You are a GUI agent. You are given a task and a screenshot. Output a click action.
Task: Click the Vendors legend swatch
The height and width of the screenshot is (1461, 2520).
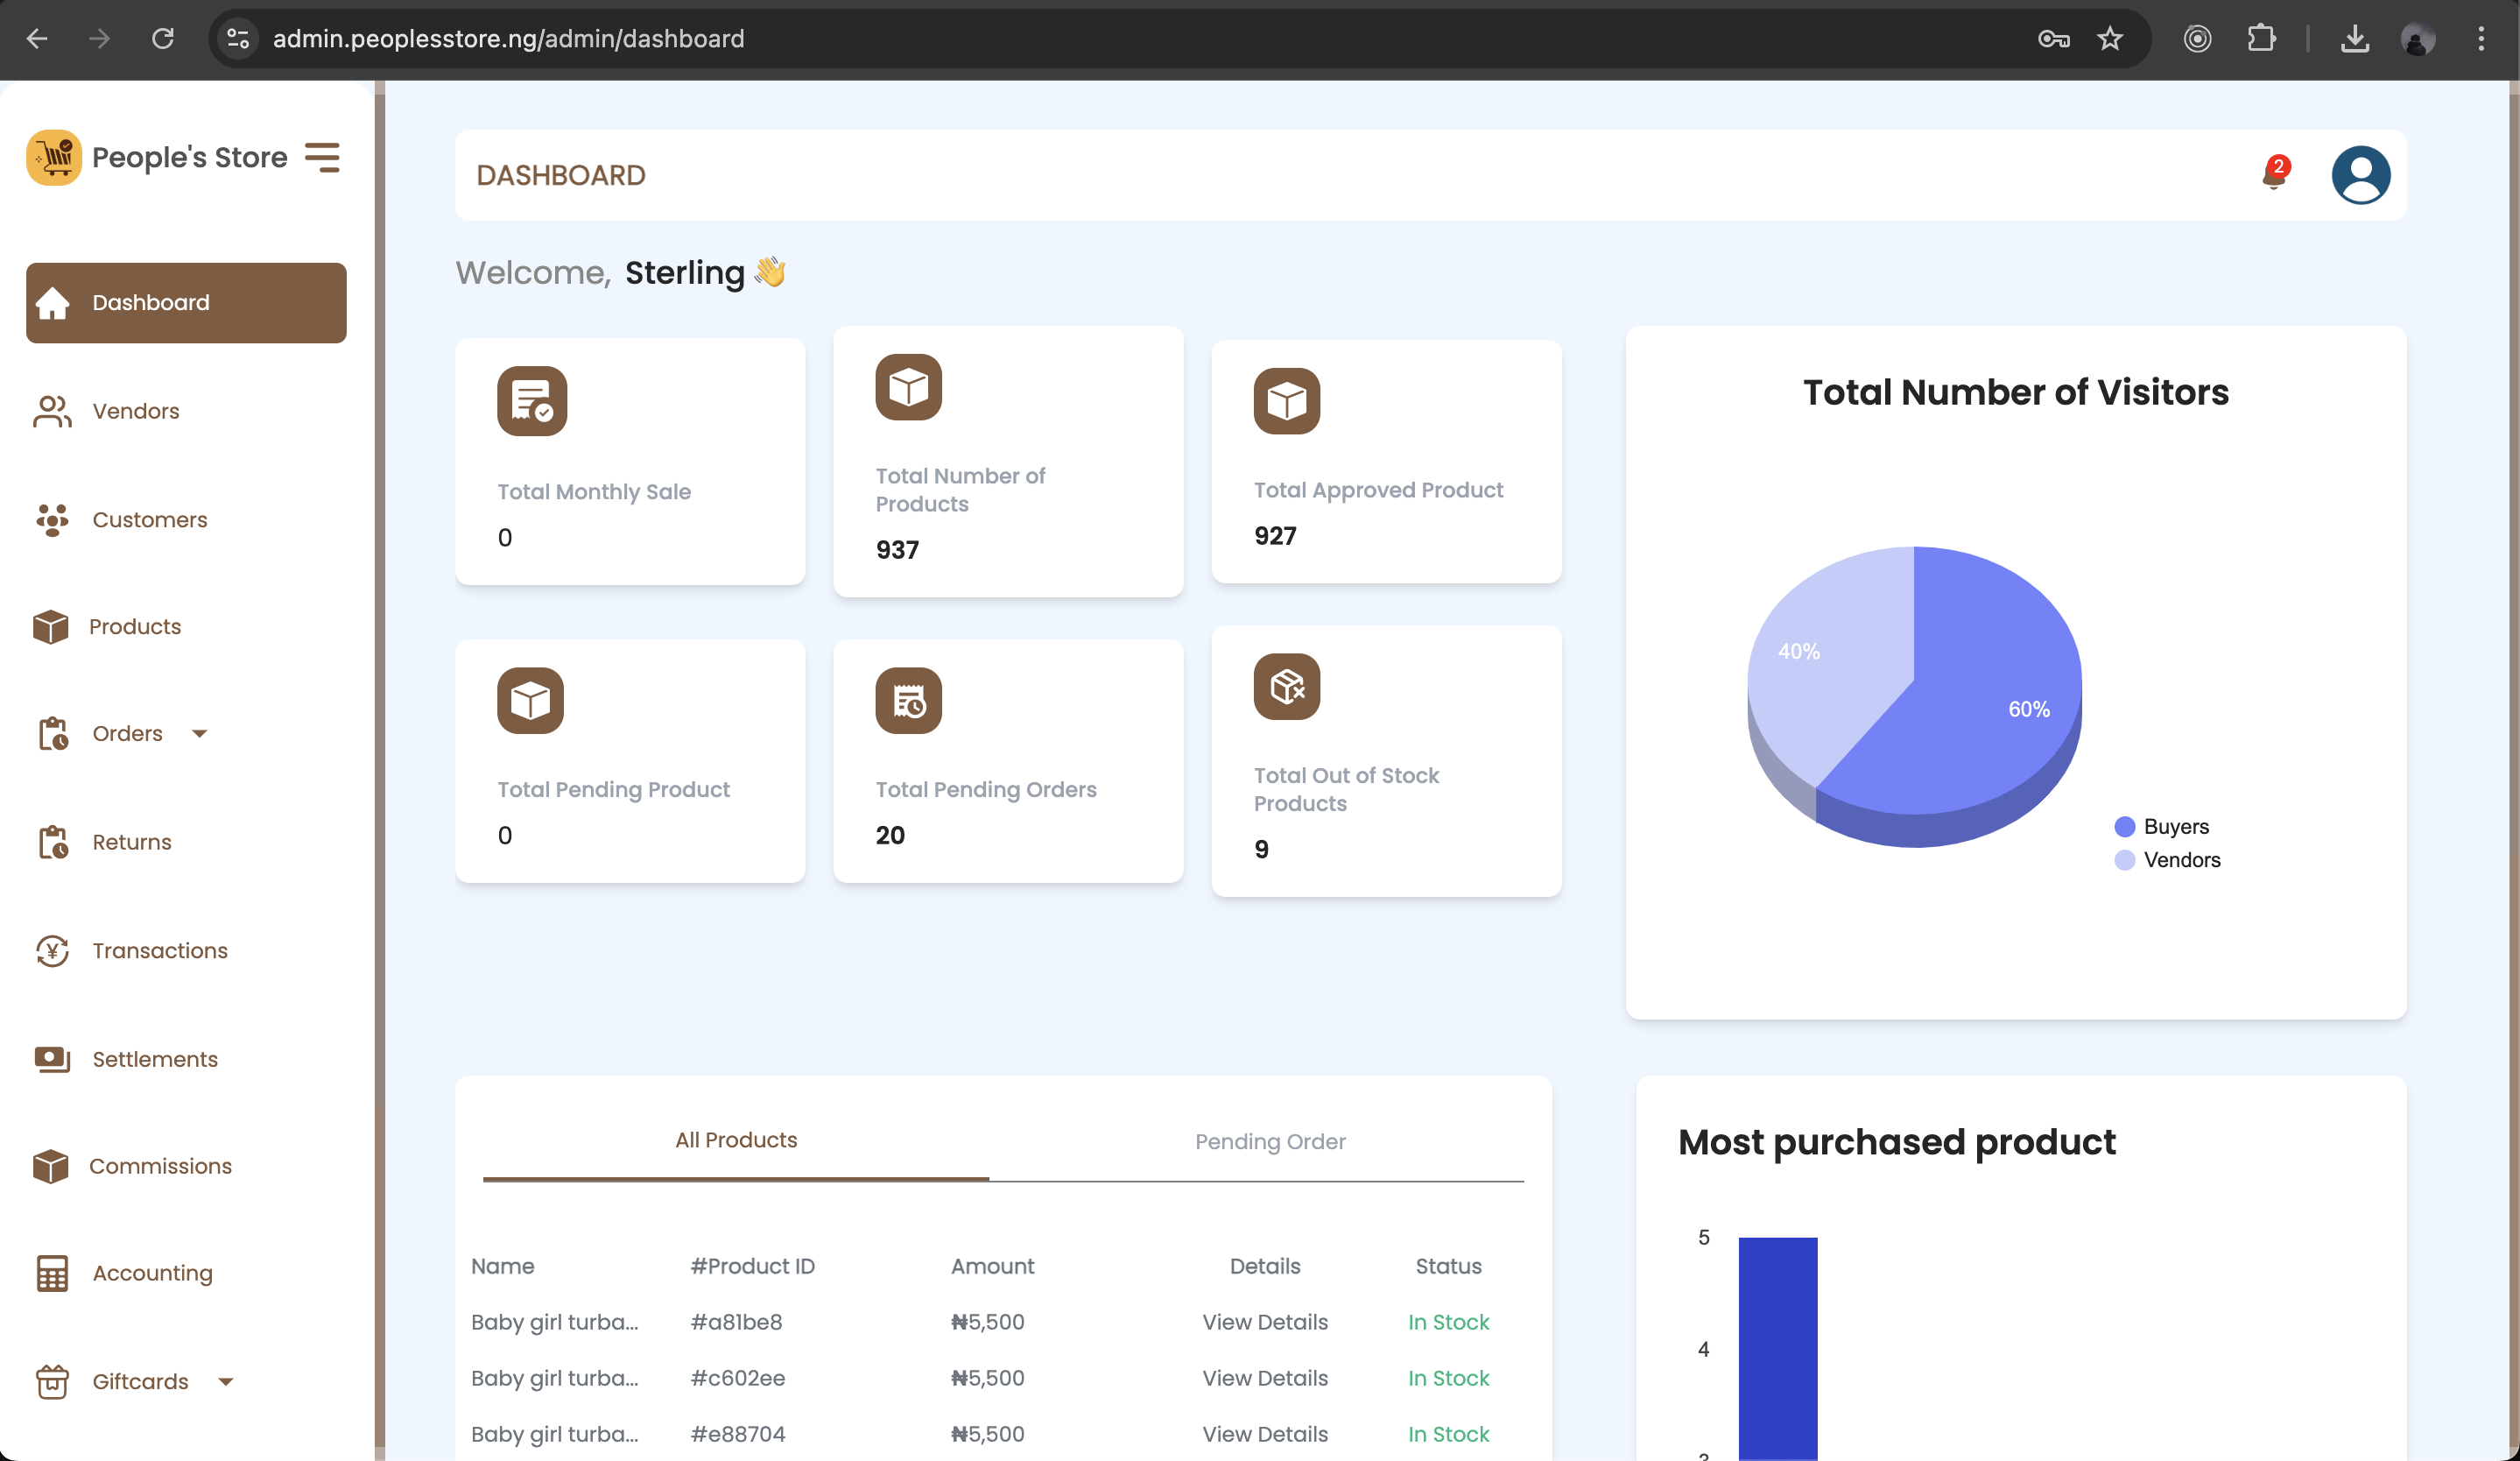point(2124,860)
